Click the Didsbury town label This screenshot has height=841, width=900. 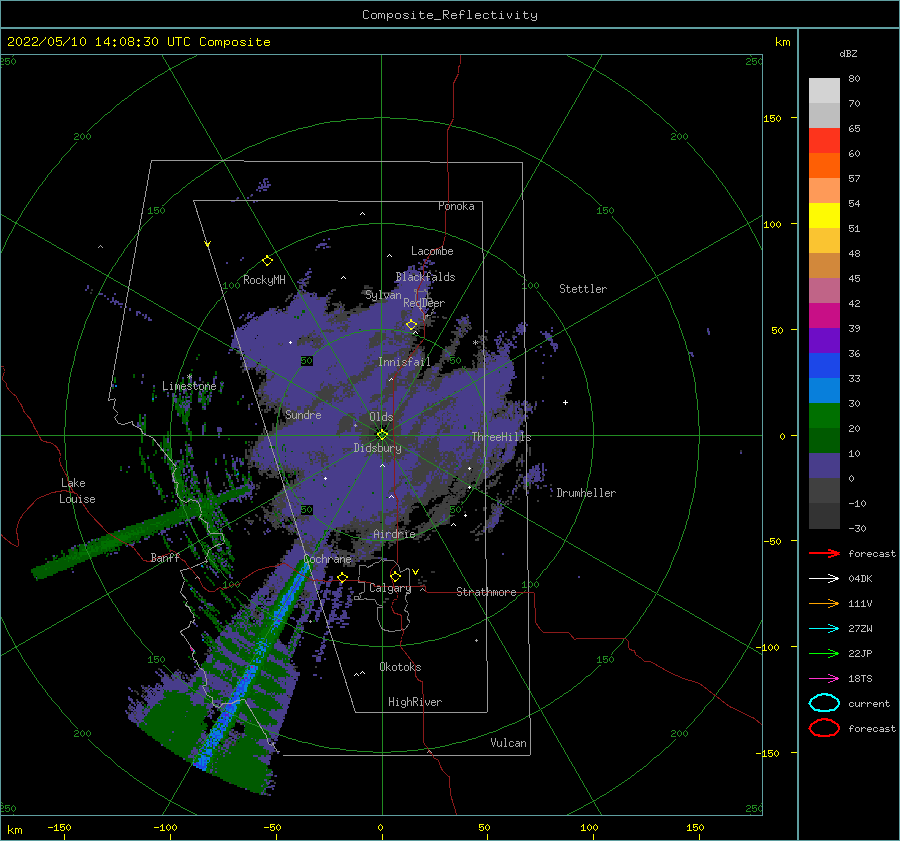[x=378, y=448]
